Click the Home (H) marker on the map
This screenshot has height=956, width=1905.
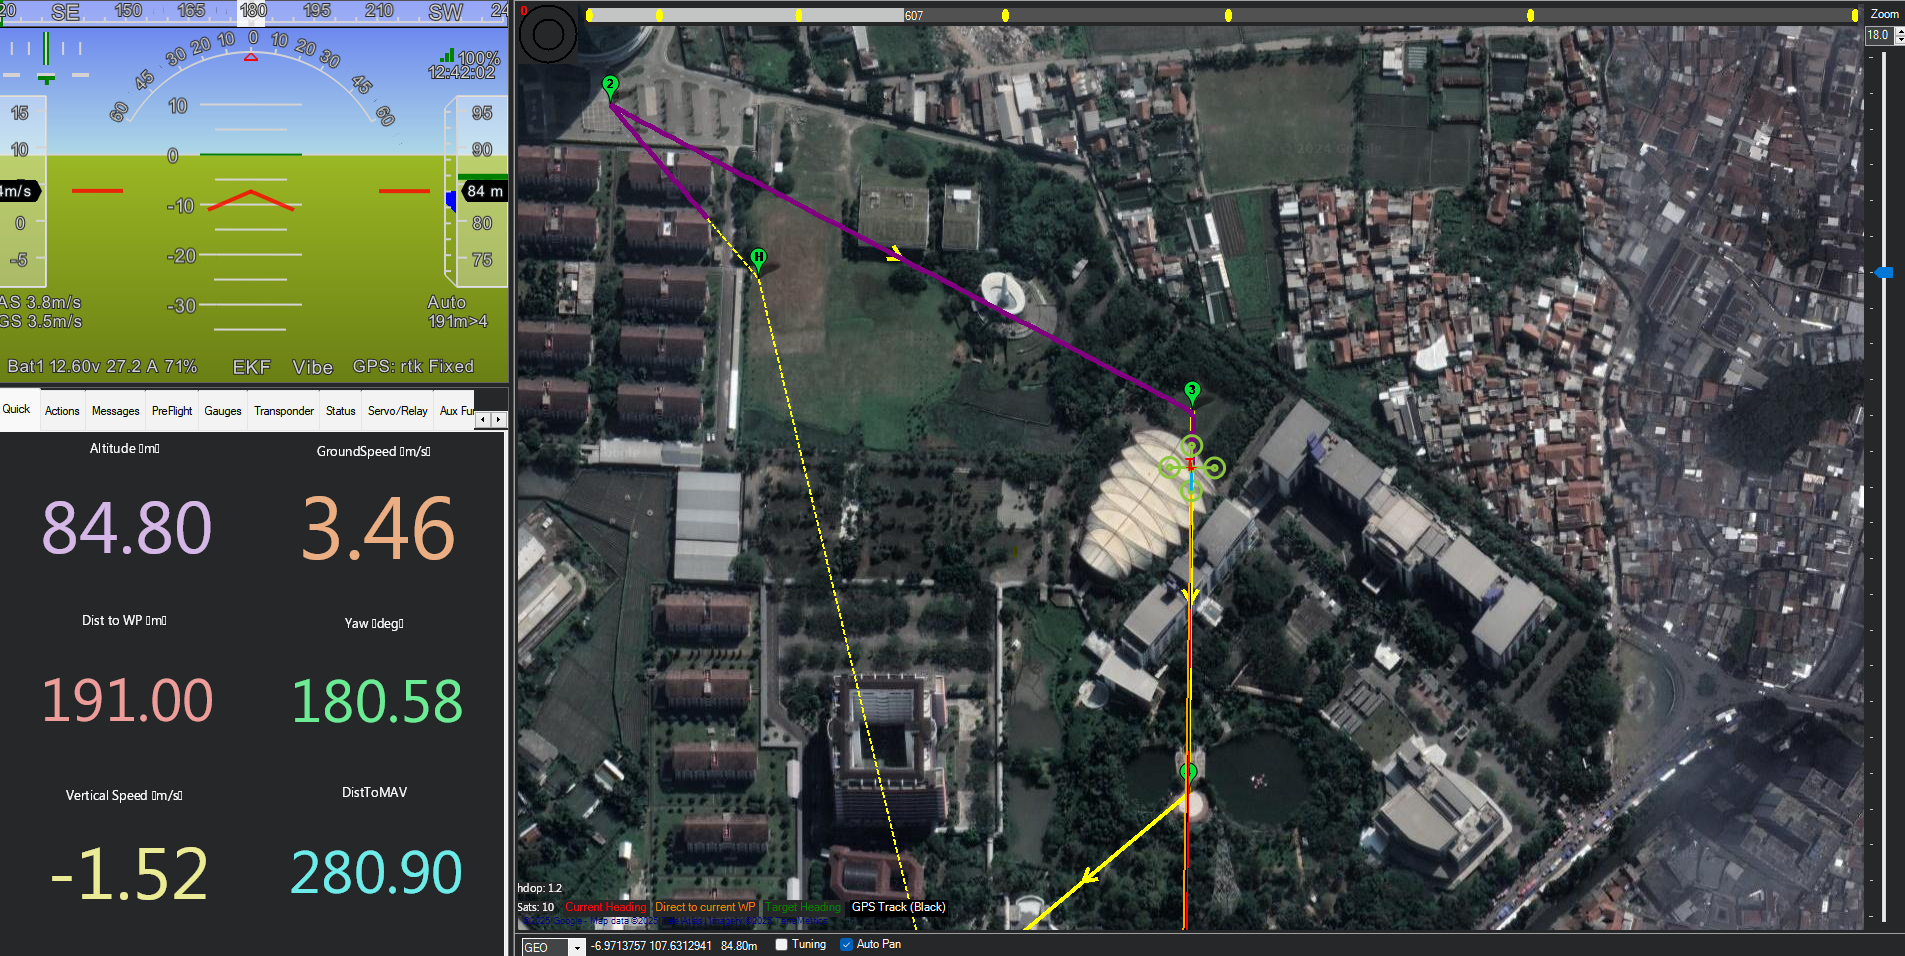click(759, 257)
